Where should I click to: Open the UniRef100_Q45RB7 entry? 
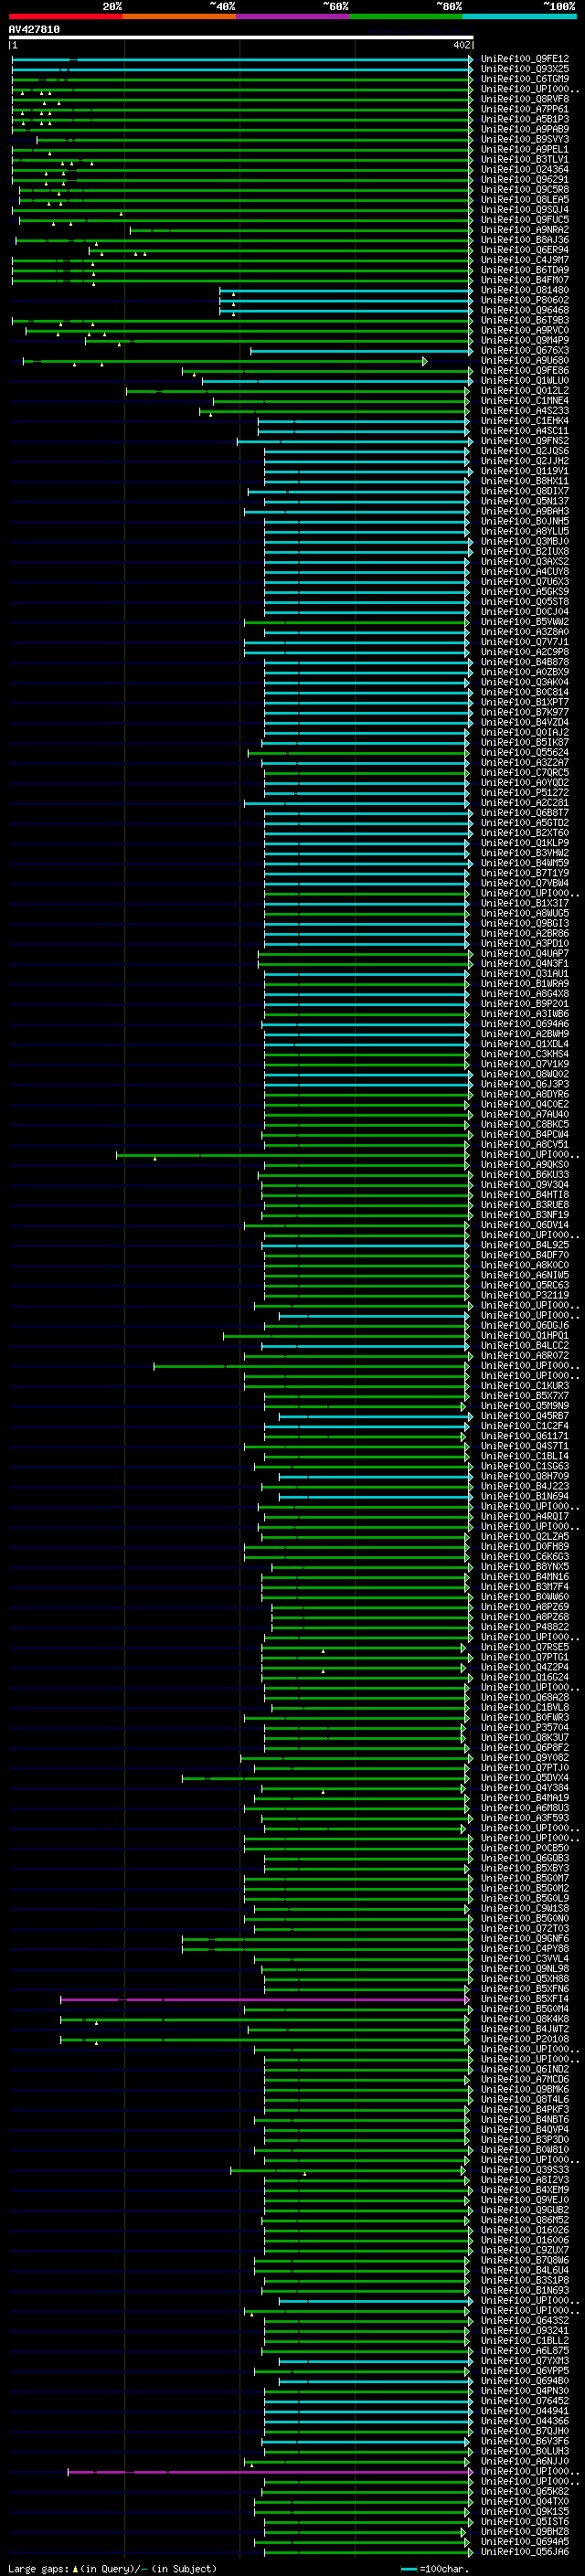525,1417
